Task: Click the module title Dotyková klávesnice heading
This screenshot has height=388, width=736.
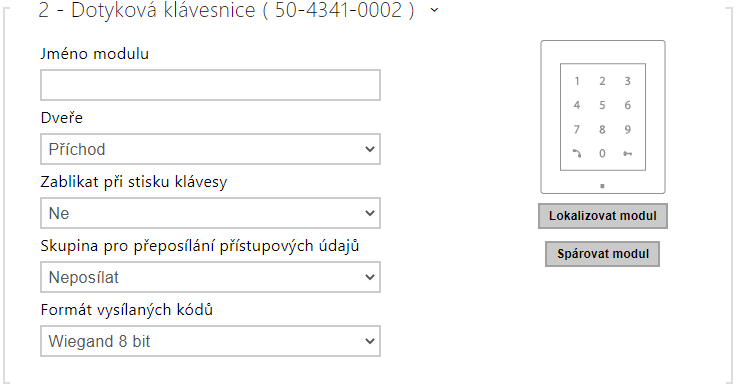Action: coord(226,10)
